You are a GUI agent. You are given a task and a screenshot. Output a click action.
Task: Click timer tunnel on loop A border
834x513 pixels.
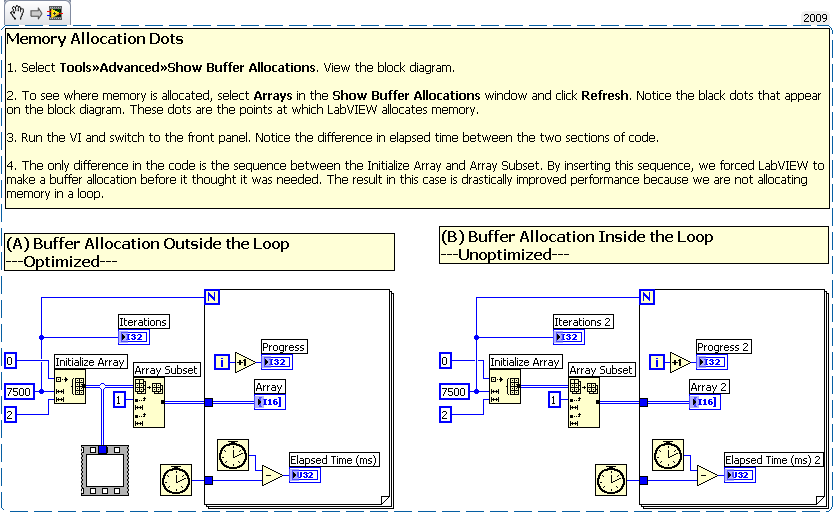click(208, 481)
